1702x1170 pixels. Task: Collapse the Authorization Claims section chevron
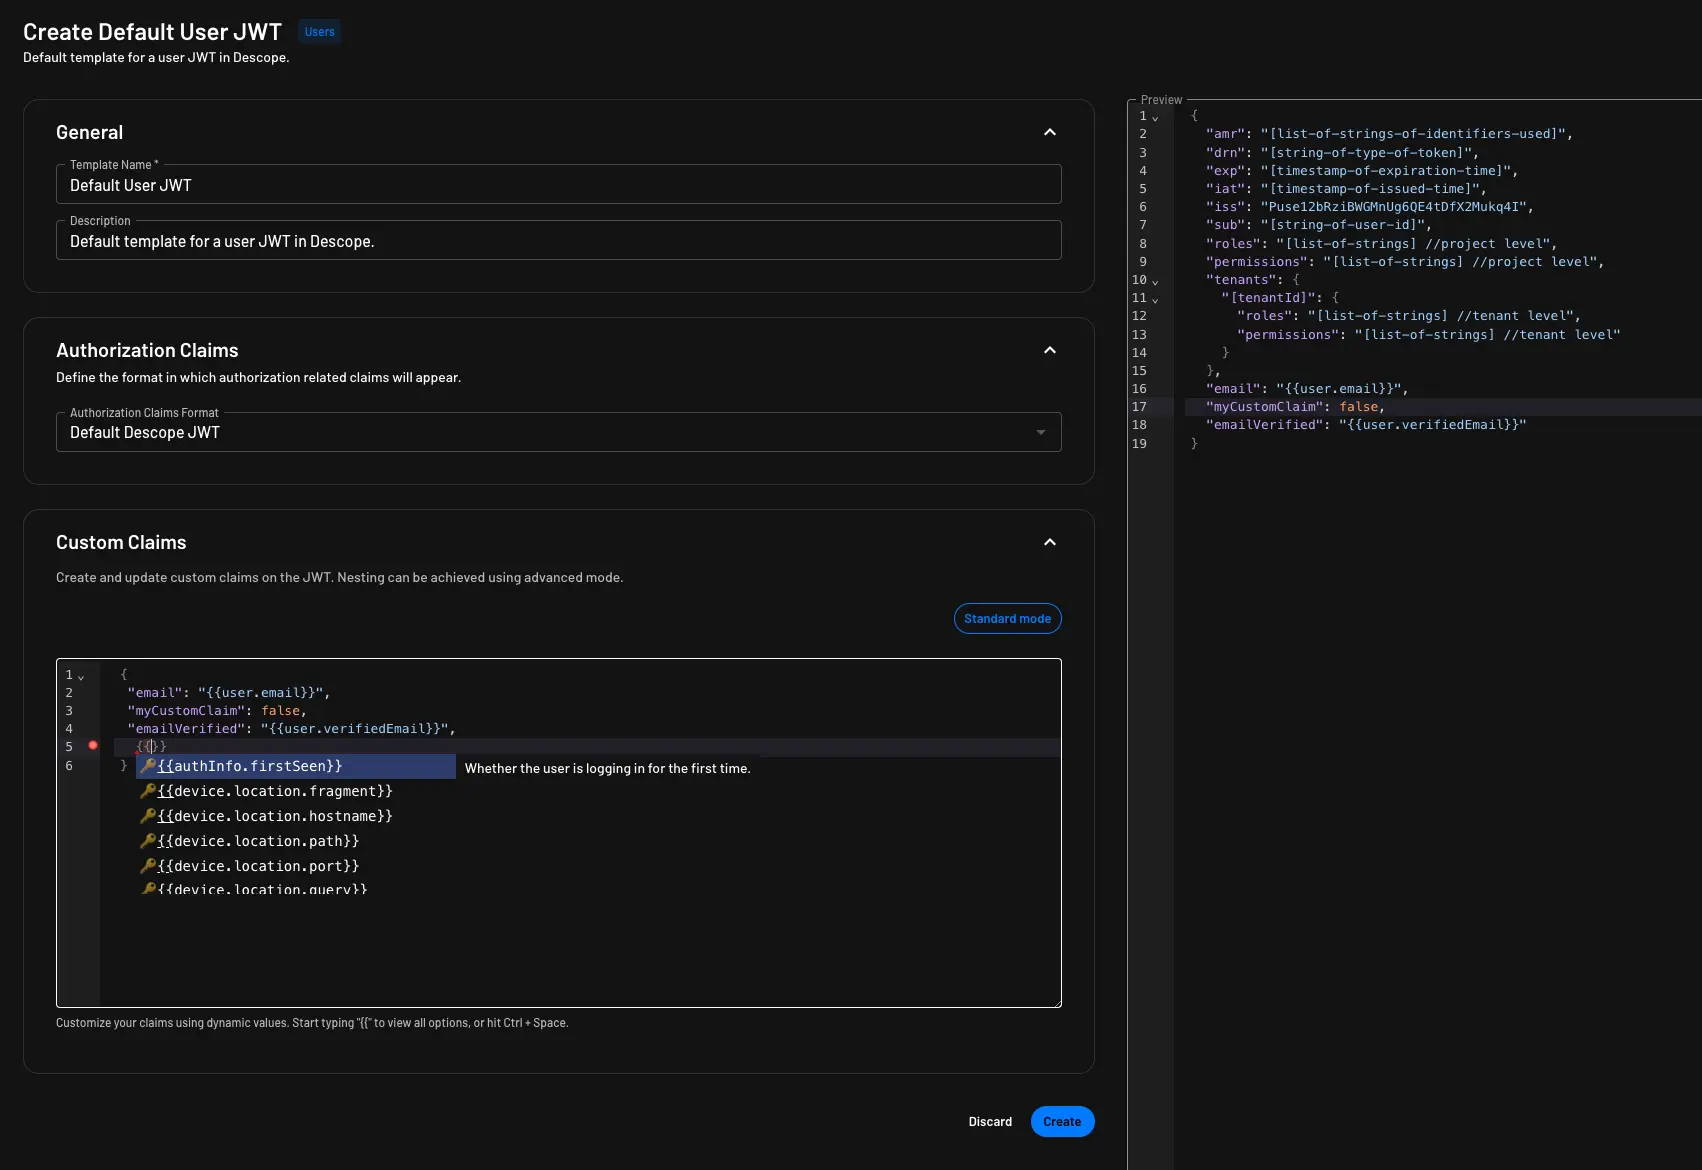(x=1050, y=350)
